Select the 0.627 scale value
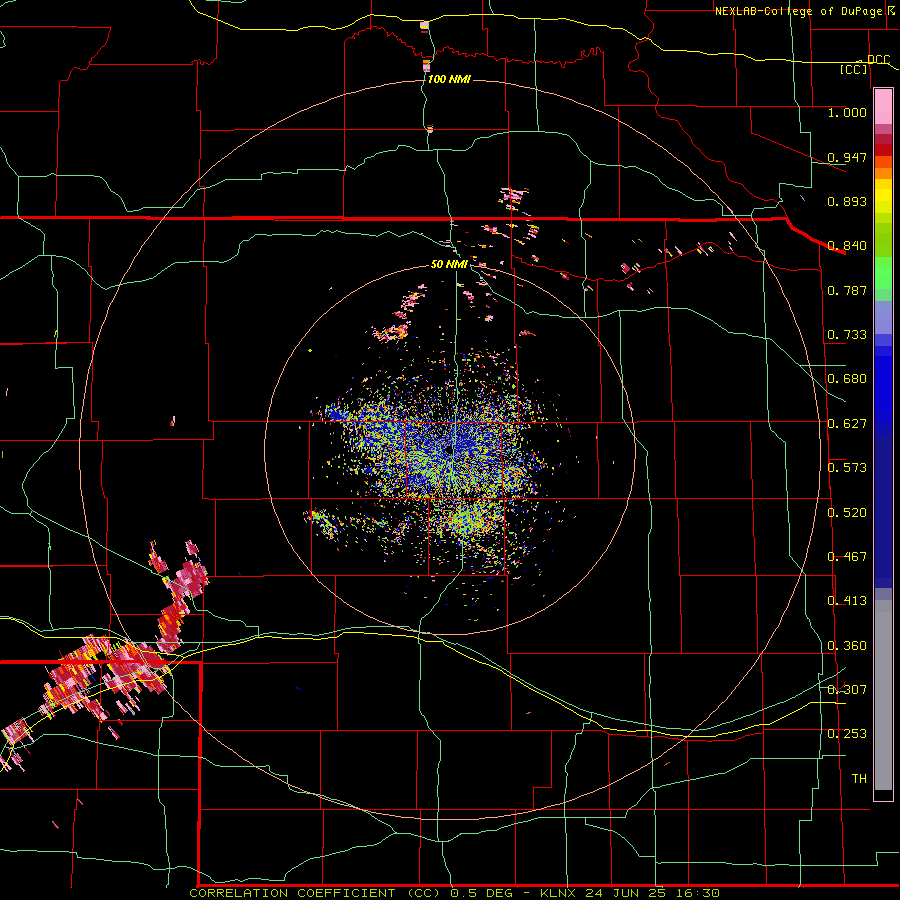 coord(847,424)
